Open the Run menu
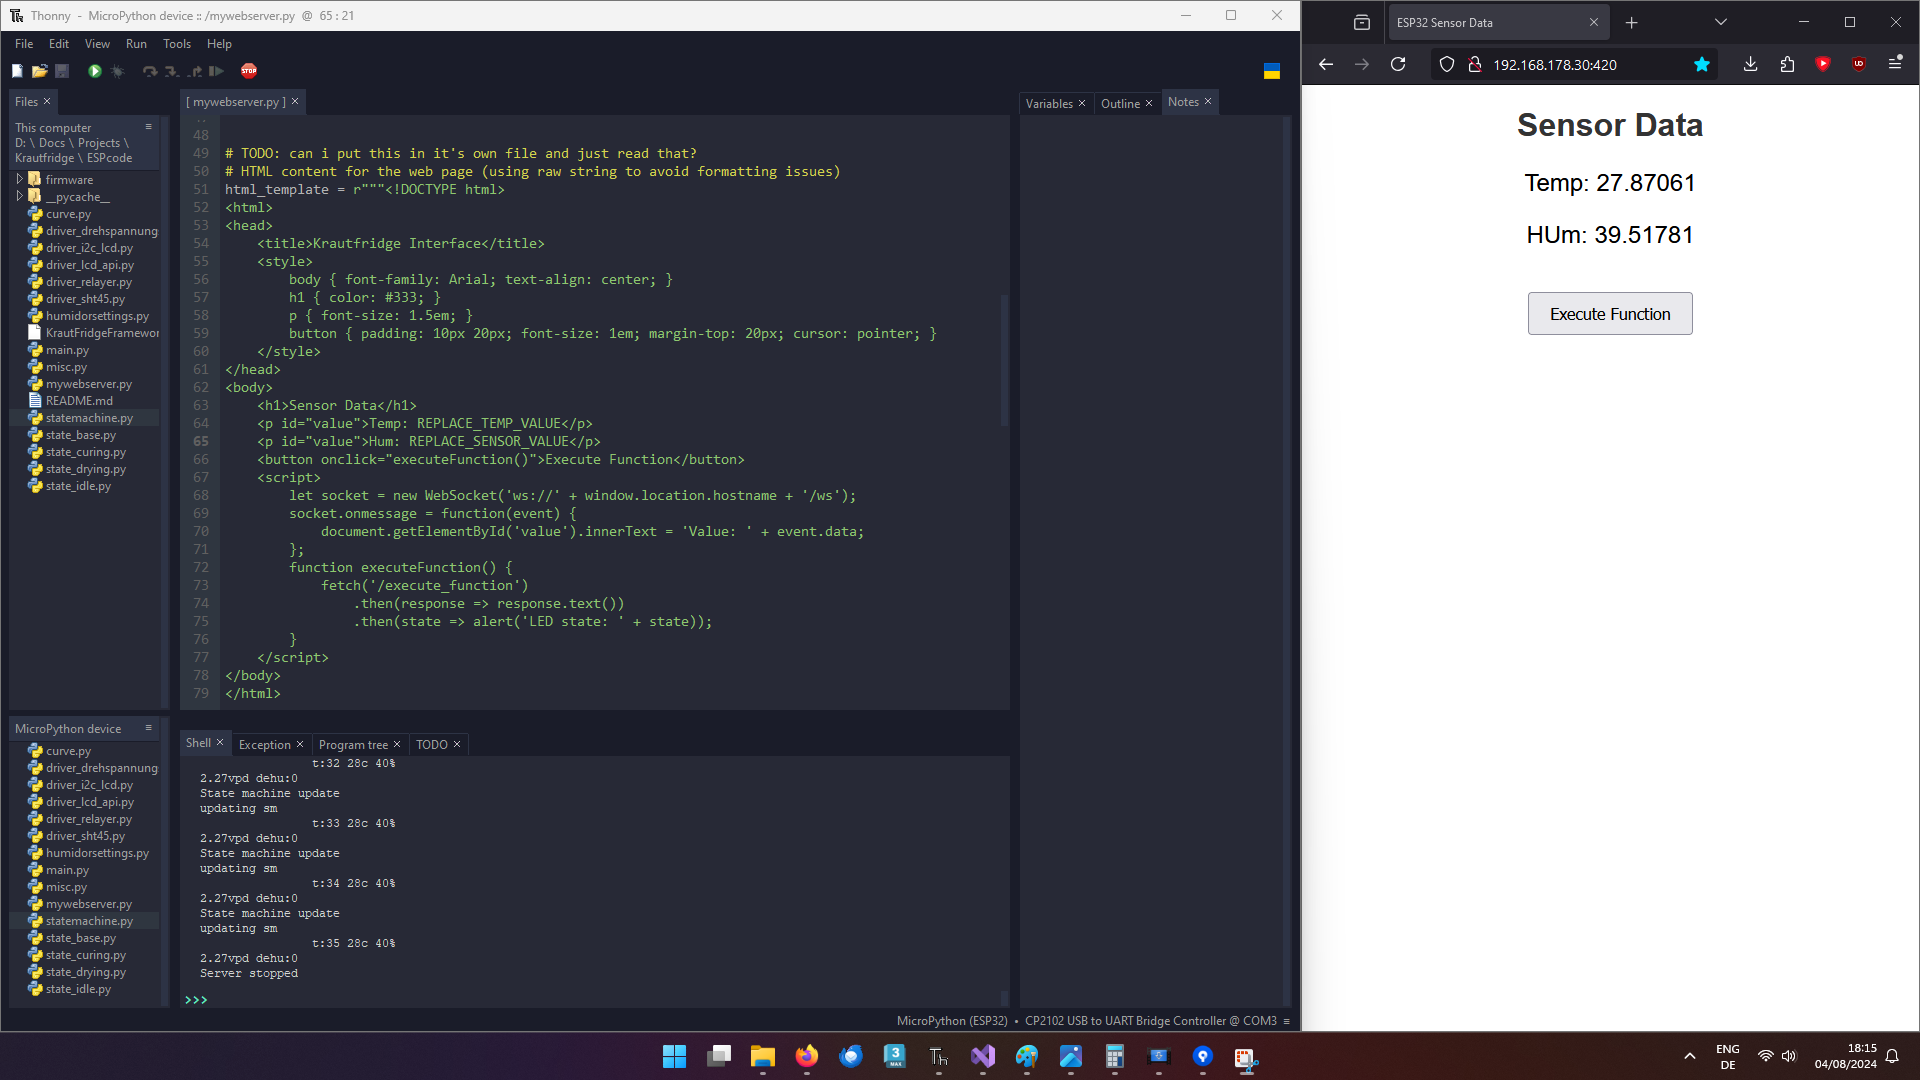 136,44
